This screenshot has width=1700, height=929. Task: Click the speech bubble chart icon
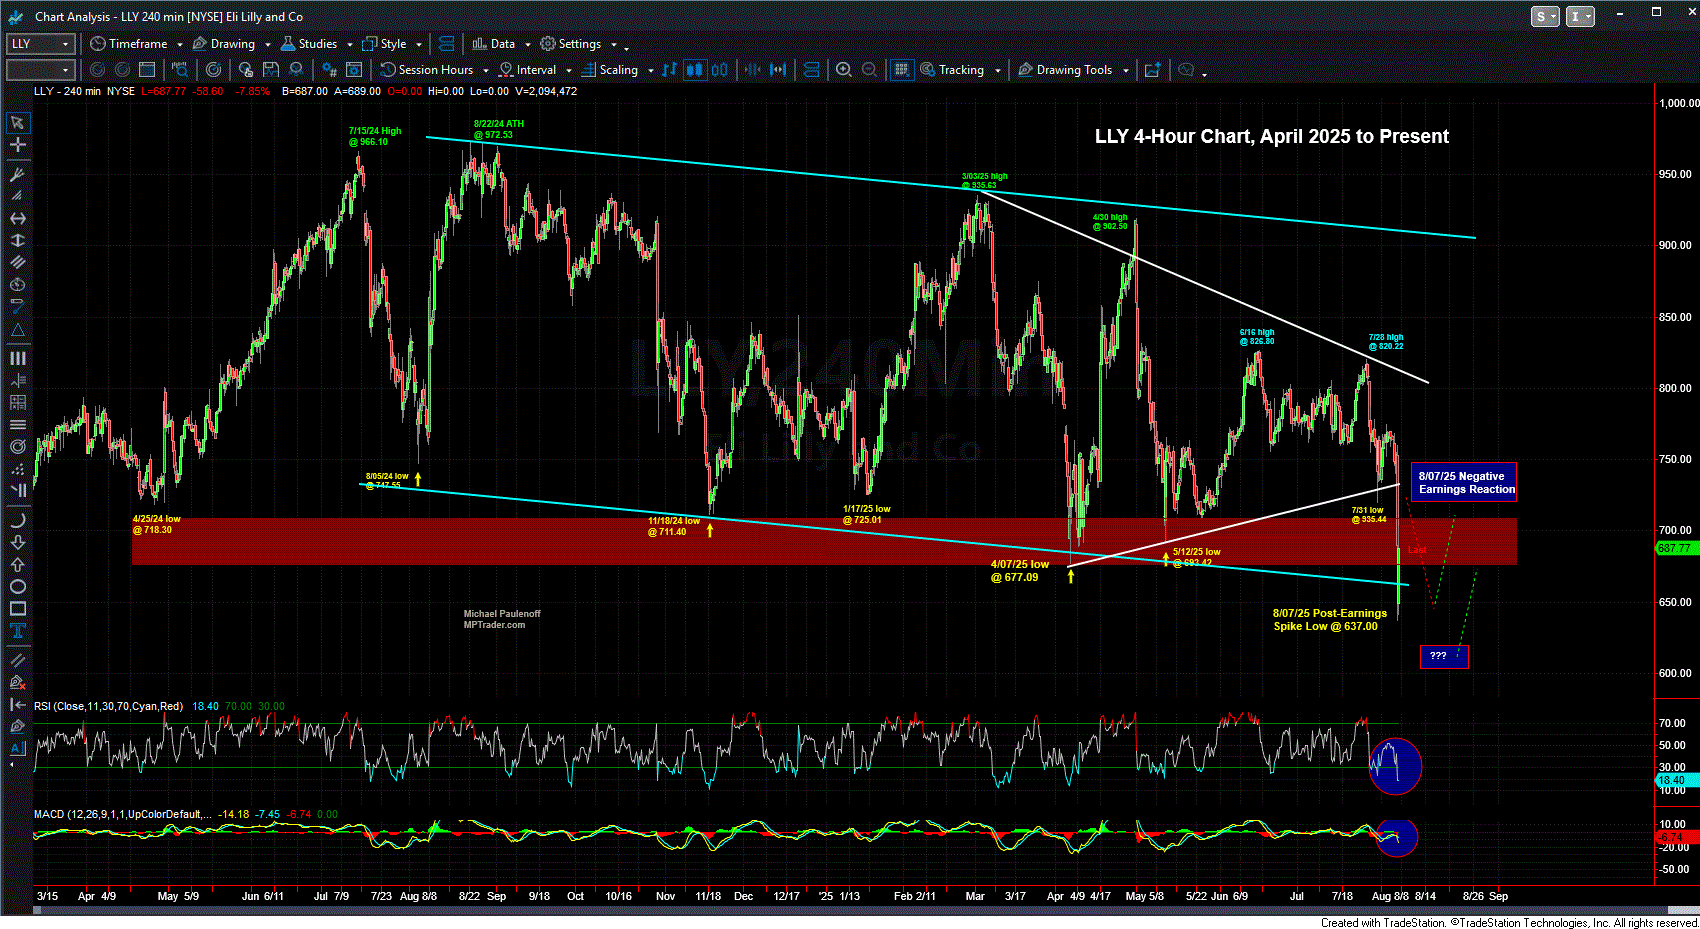coord(1186,70)
